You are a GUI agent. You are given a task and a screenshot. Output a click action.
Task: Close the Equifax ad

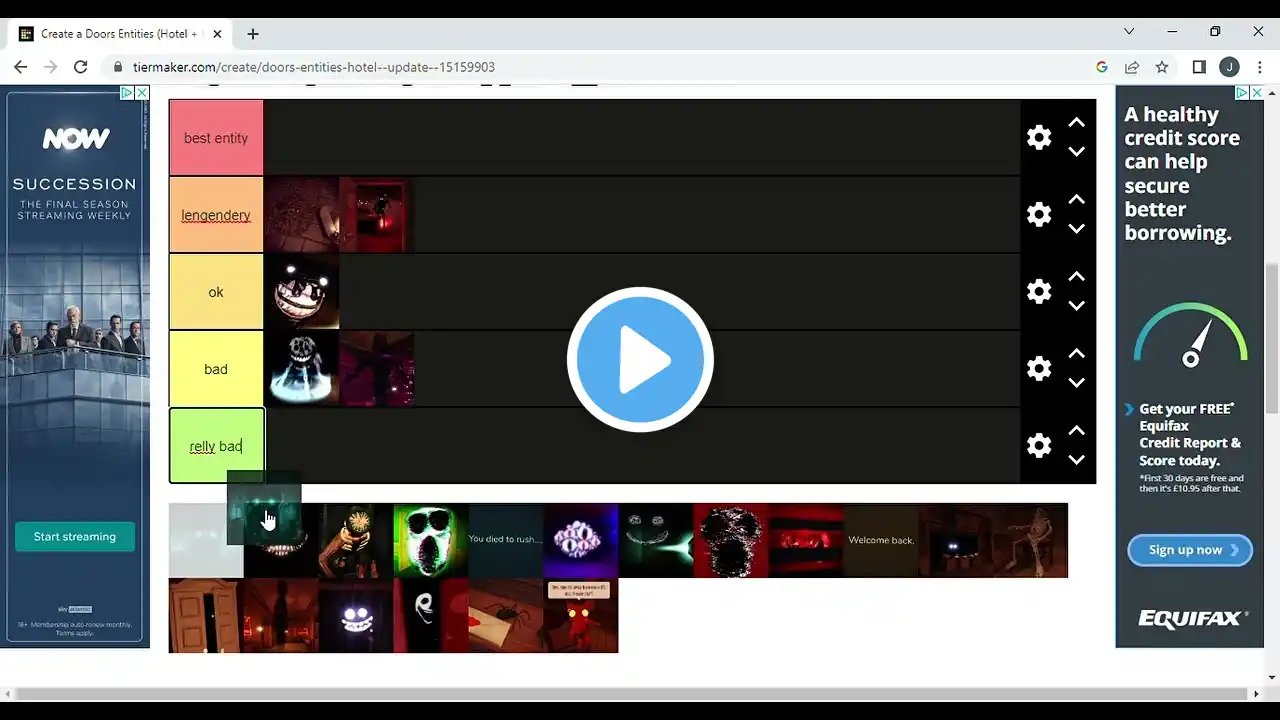click(x=1256, y=92)
